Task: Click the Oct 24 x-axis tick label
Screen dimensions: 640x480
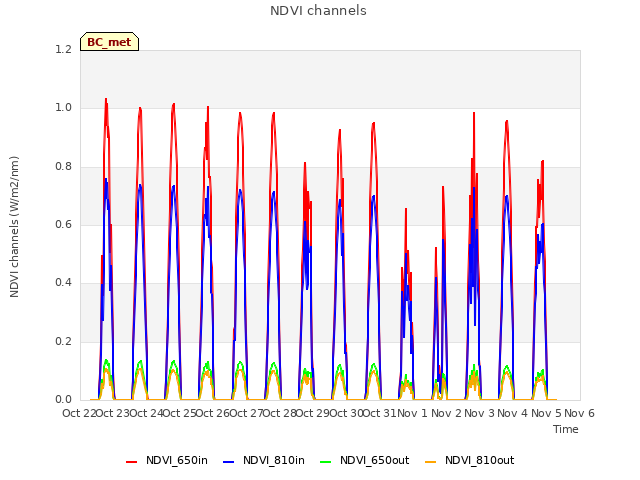Action: (146, 413)
